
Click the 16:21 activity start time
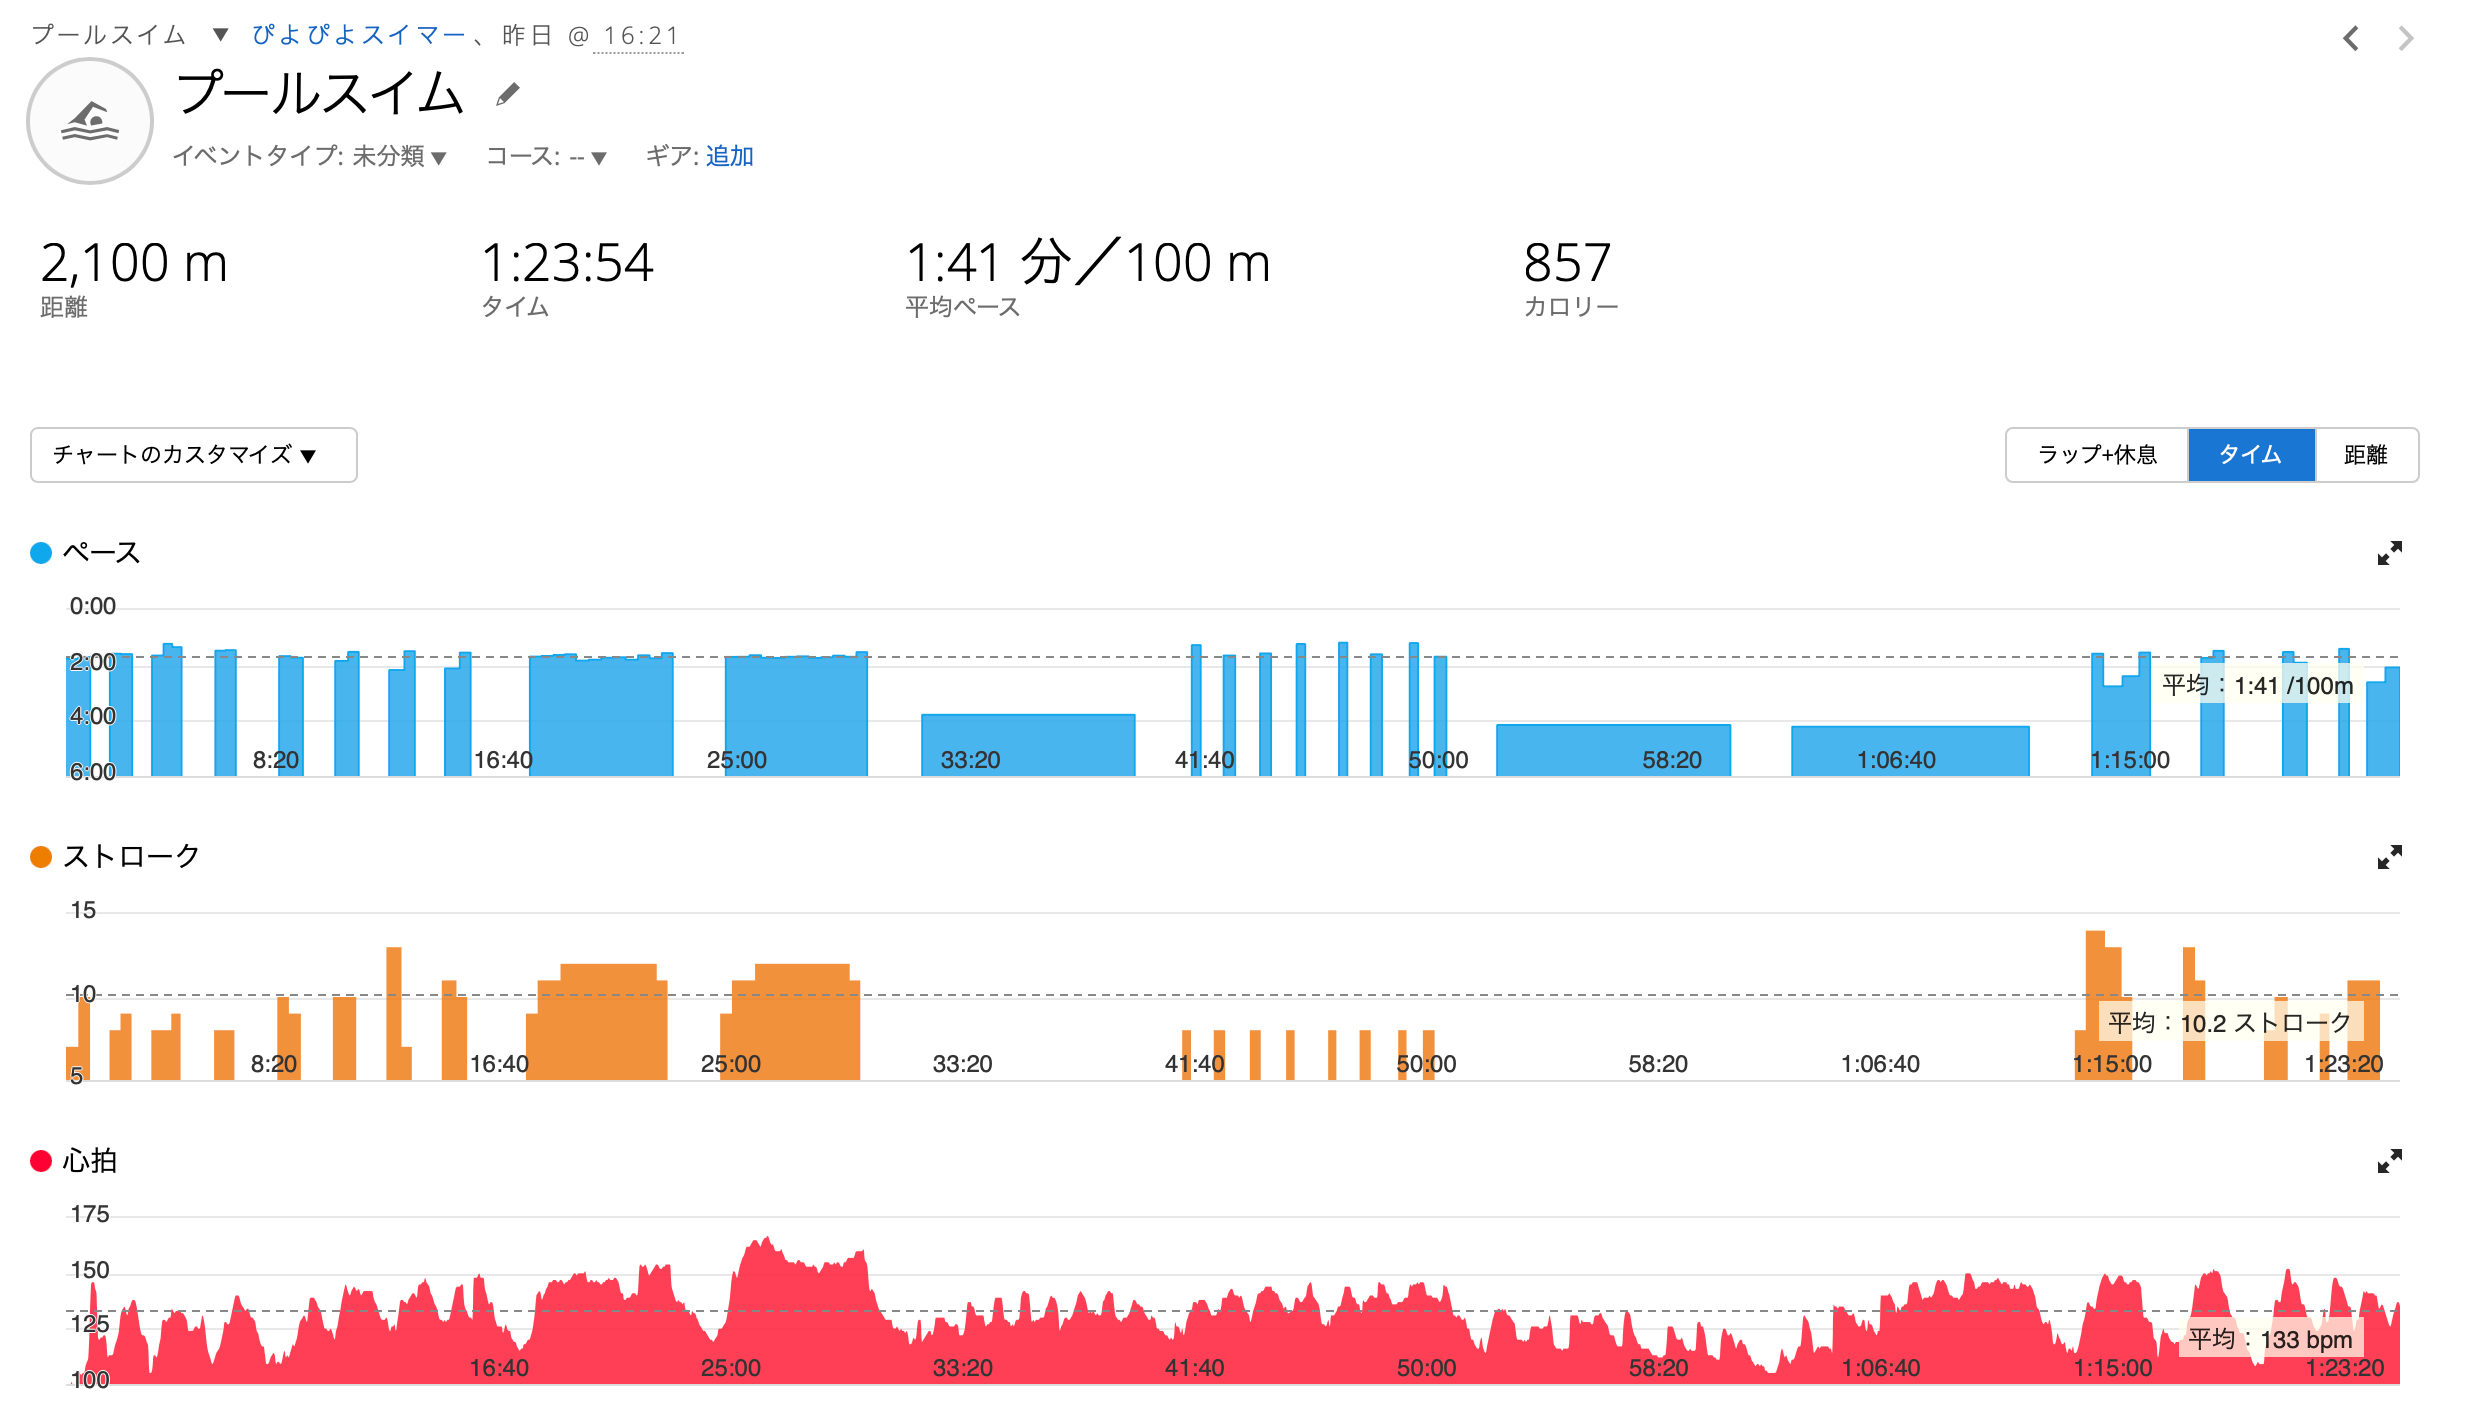coord(640,36)
